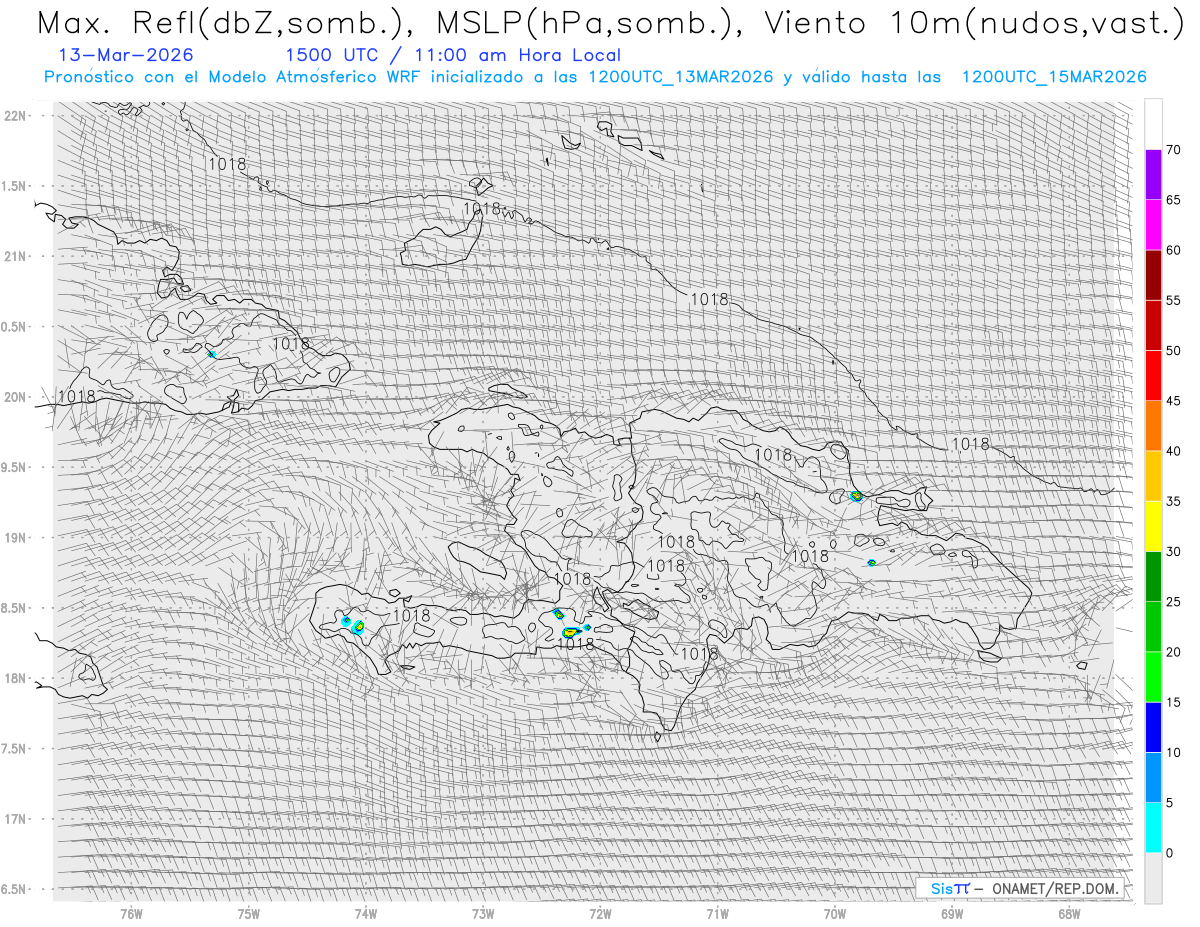Image resolution: width=1200 pixels, height=927 pixels.
Task: Click the '70' value on the colorbar
Action: [x=1174, y=150]
